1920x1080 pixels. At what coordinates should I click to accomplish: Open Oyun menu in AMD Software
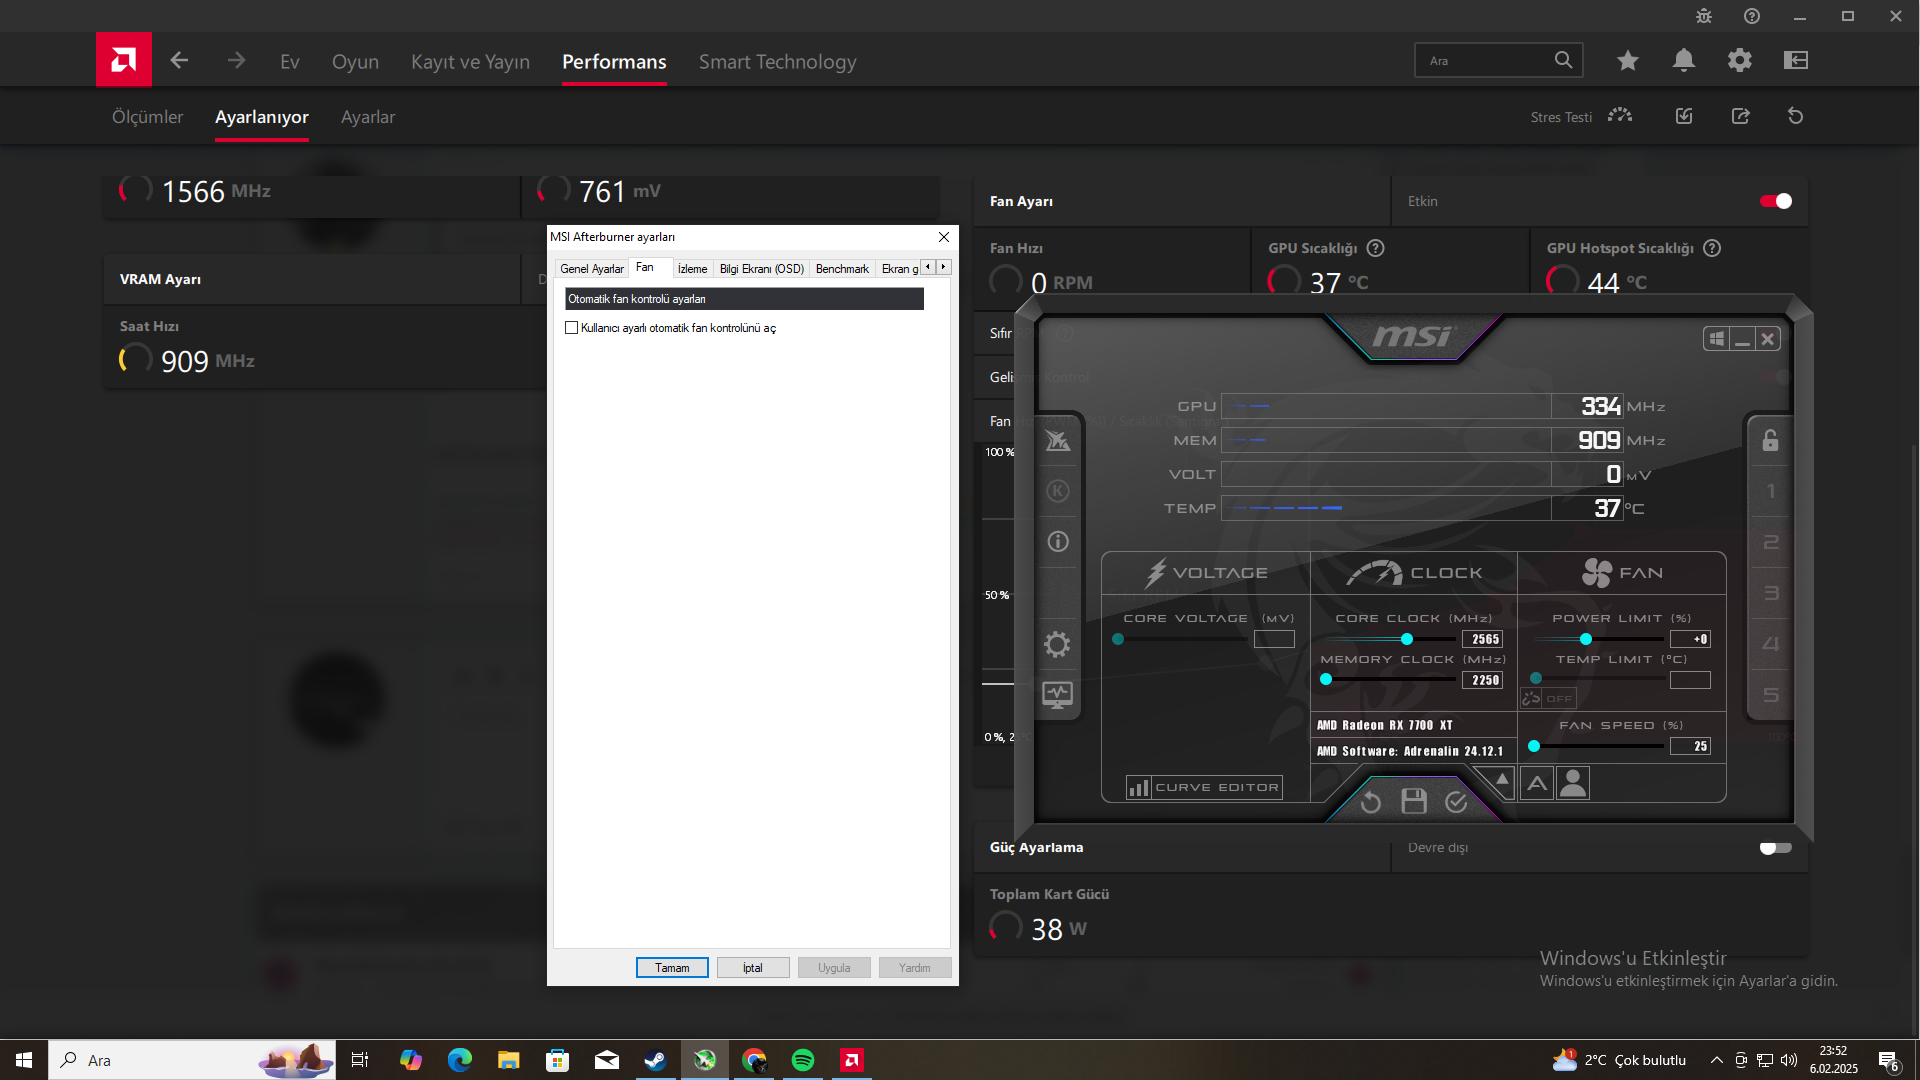[355, 62]
